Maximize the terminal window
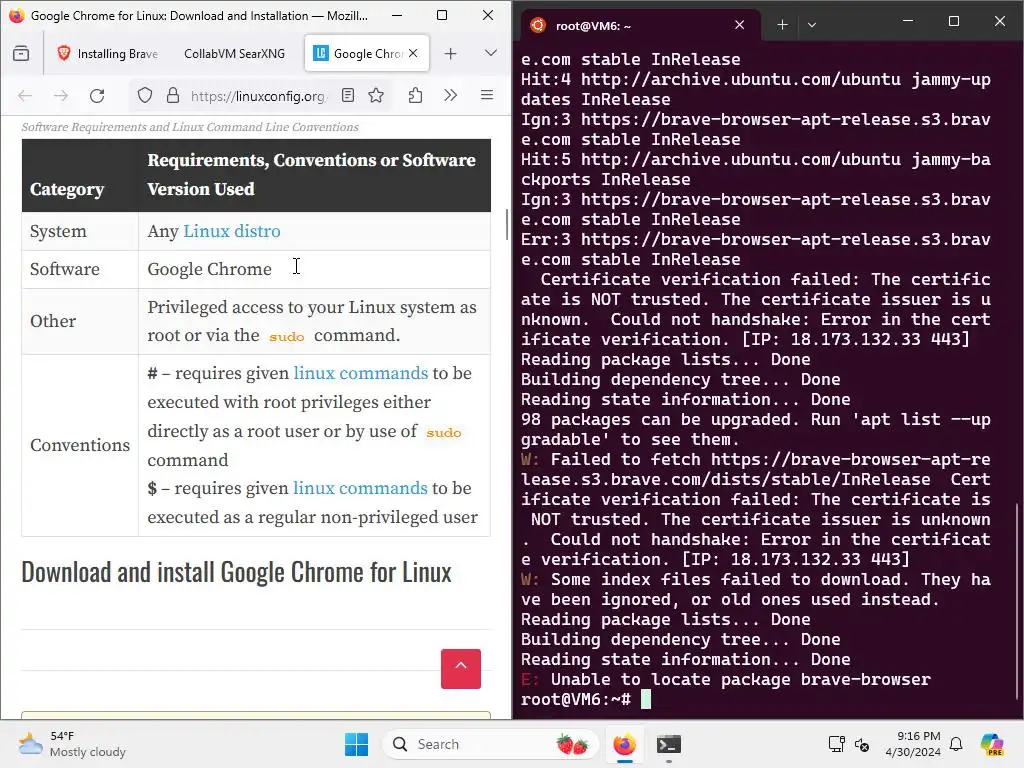Image resolution: width=1024 pixels, height=768 pixels. pyautogui.click(x=953, y=22)
